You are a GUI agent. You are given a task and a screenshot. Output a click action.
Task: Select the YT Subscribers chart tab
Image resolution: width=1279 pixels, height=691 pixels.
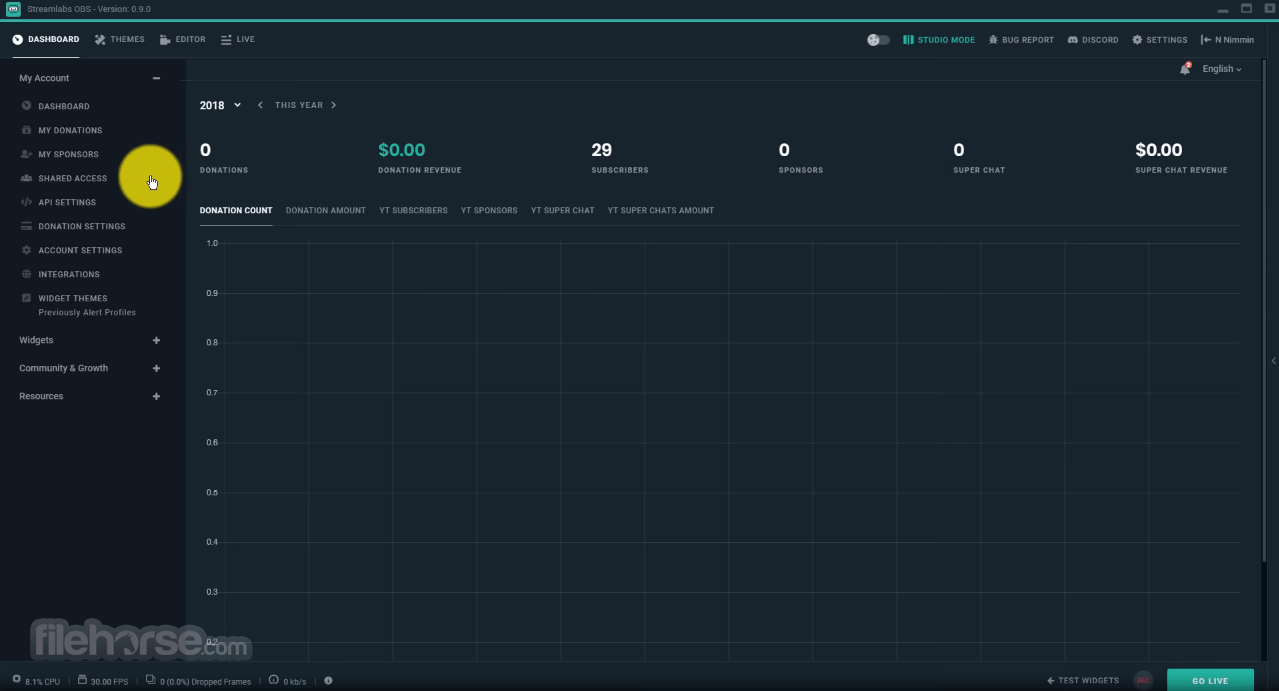[413, 211]
